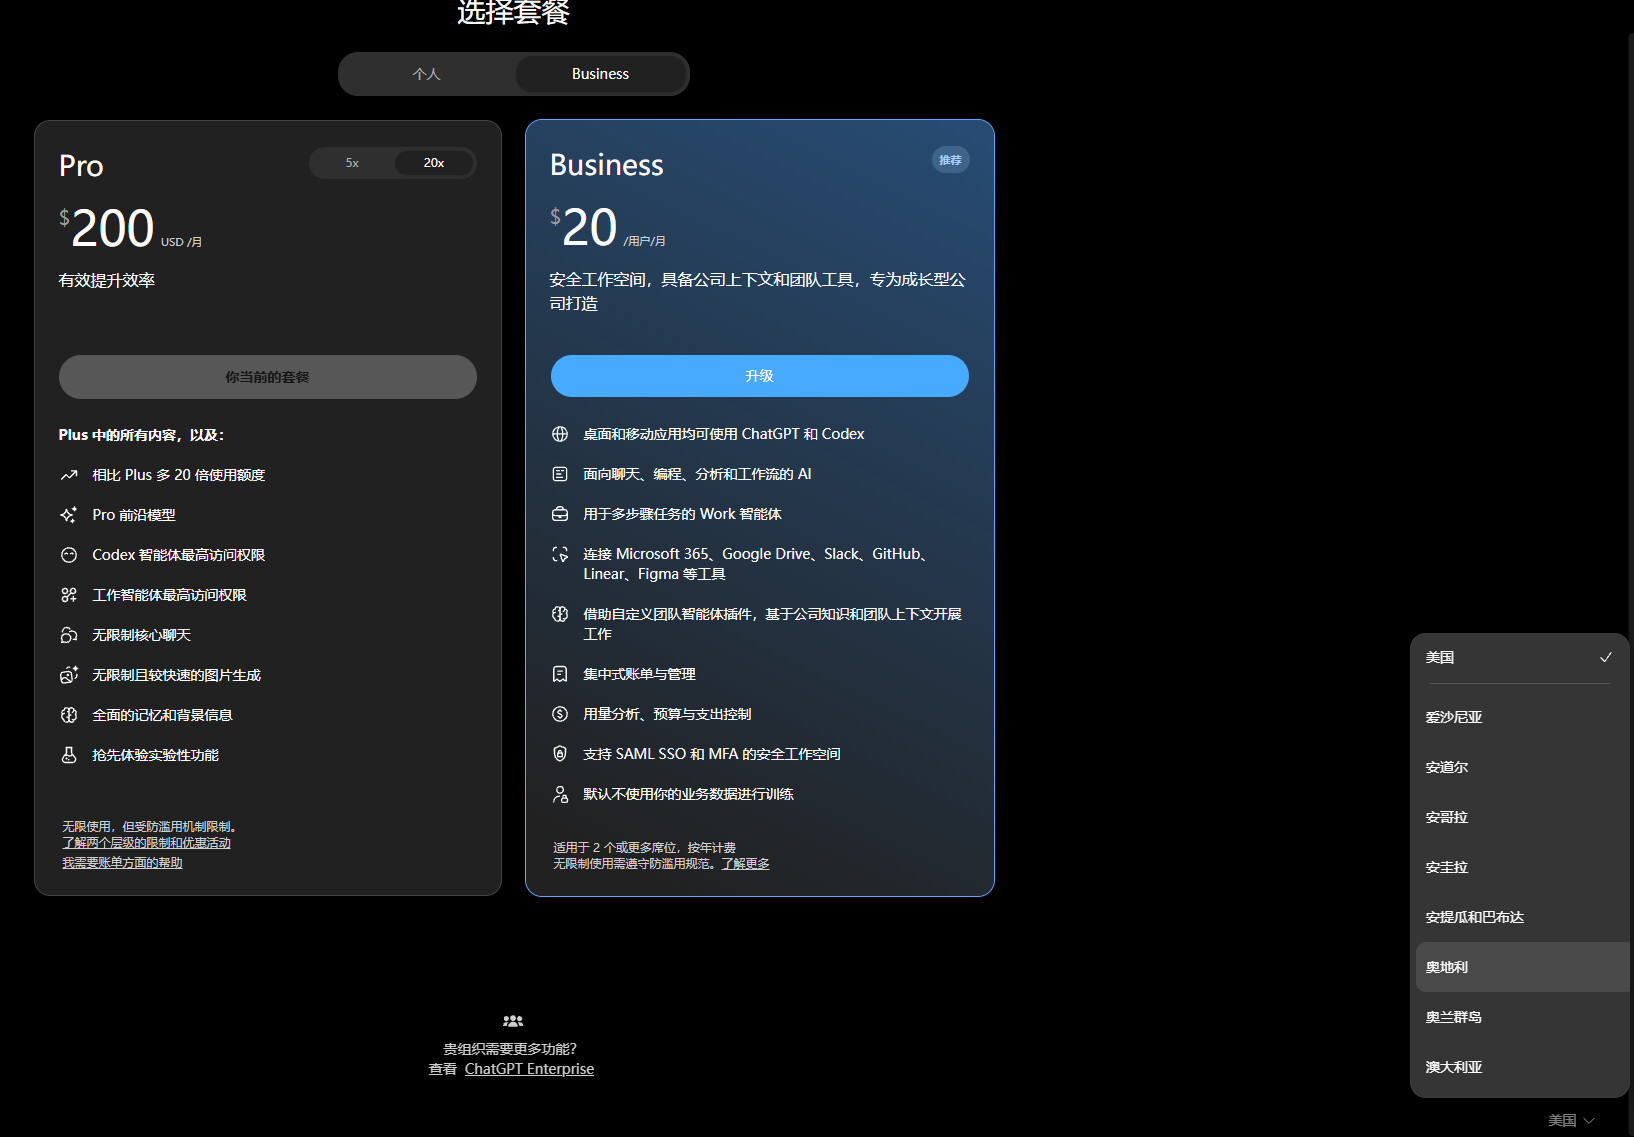The height and width of the screenshot is (1137, 1634).
Task: Click the brain icon beside 全面的记忆和背景信息
Action: pyautogui.click(x=69, y=715)
